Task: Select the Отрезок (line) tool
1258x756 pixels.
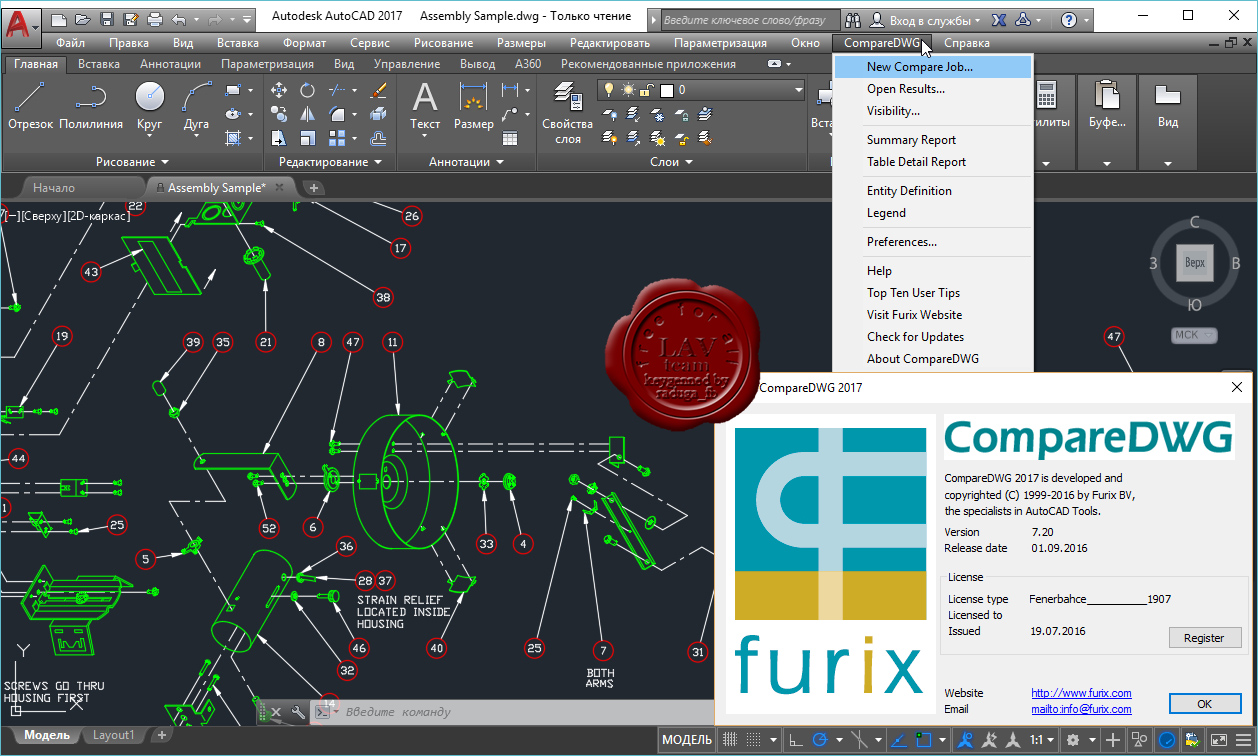Action: click(30, 105)
